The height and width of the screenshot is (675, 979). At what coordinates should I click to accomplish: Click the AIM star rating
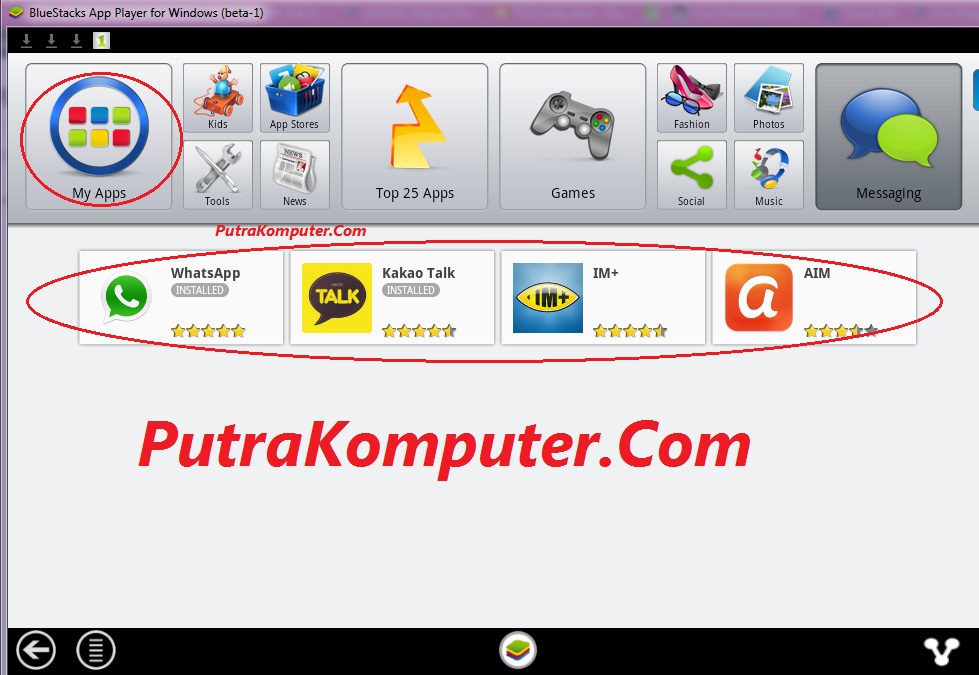pos(841,331)
